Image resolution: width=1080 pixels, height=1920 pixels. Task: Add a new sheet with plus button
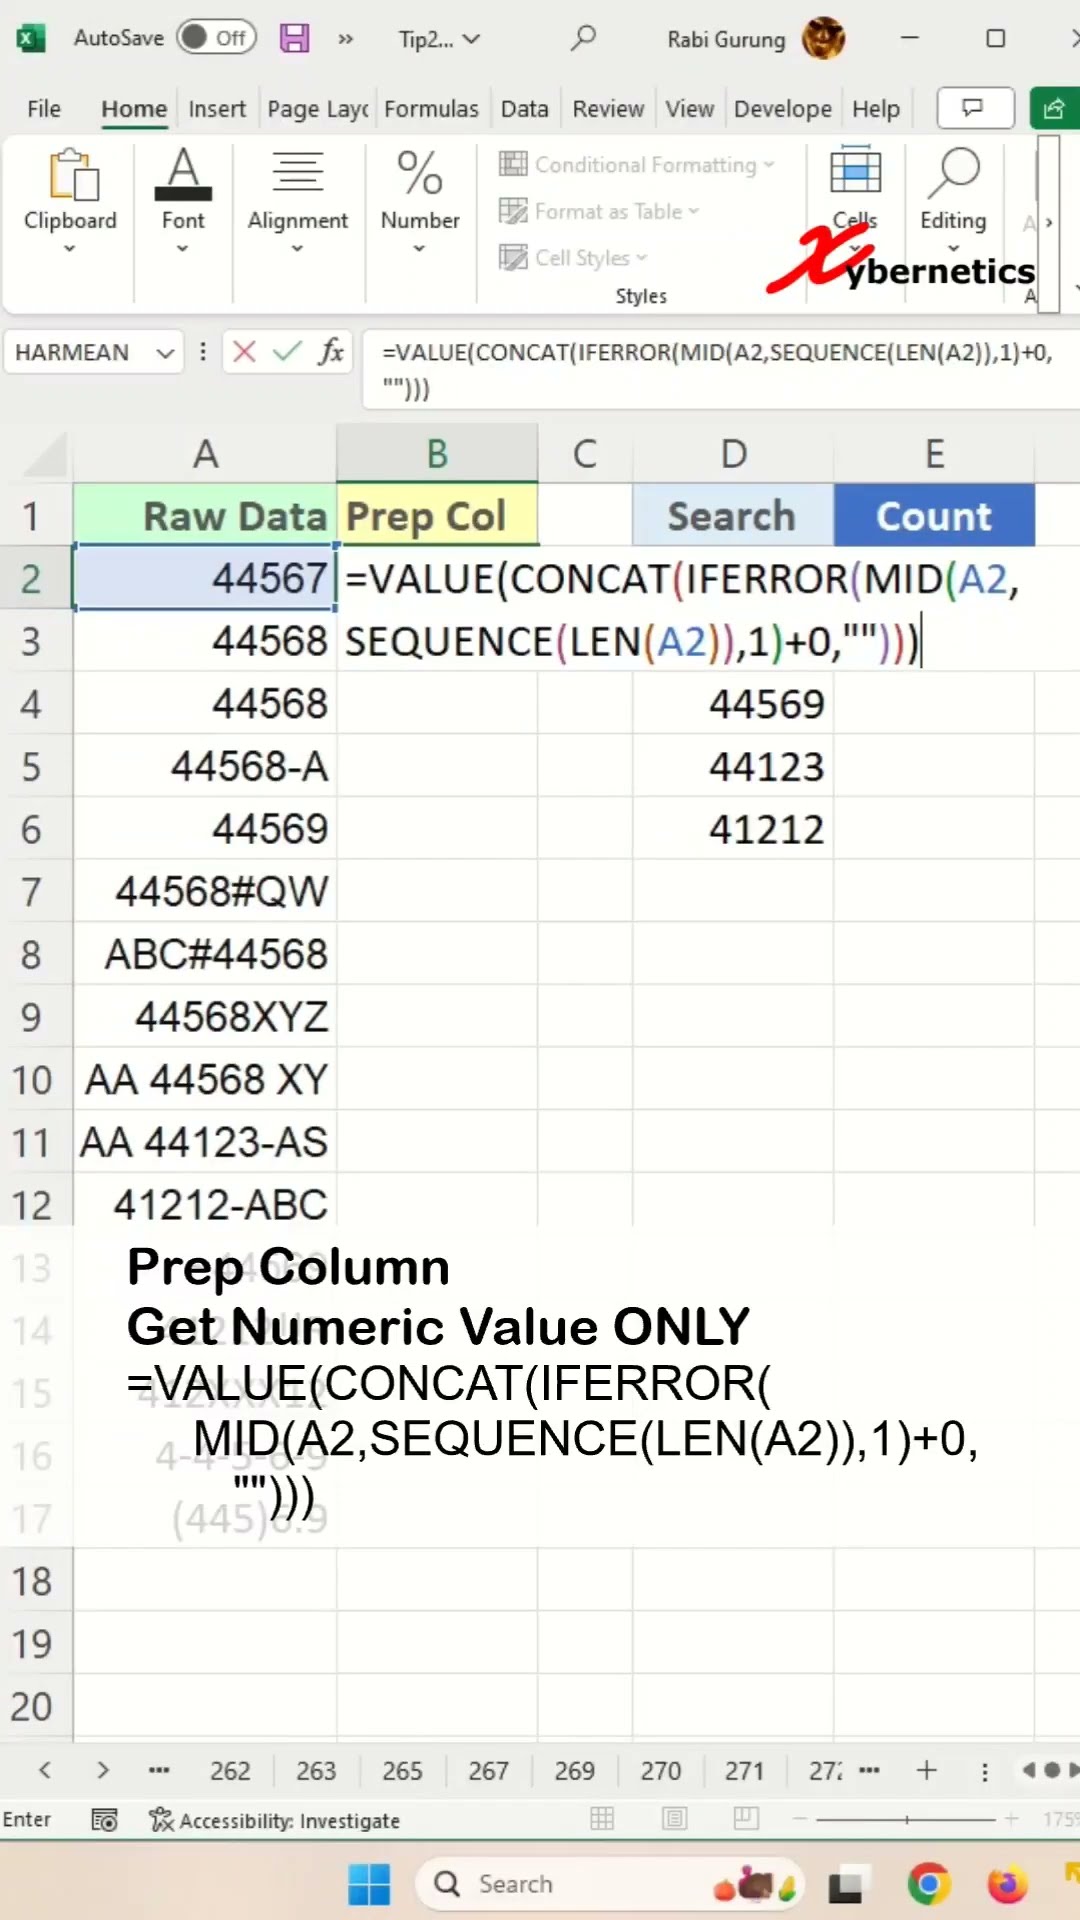click(x=927, y=1771)
